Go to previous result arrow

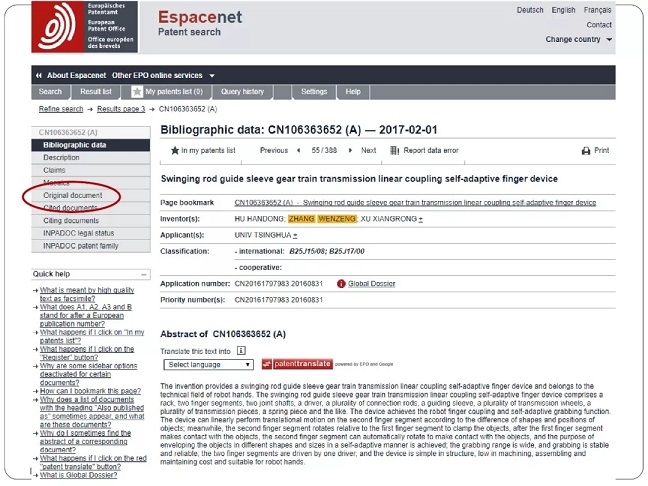pos(298,150)
